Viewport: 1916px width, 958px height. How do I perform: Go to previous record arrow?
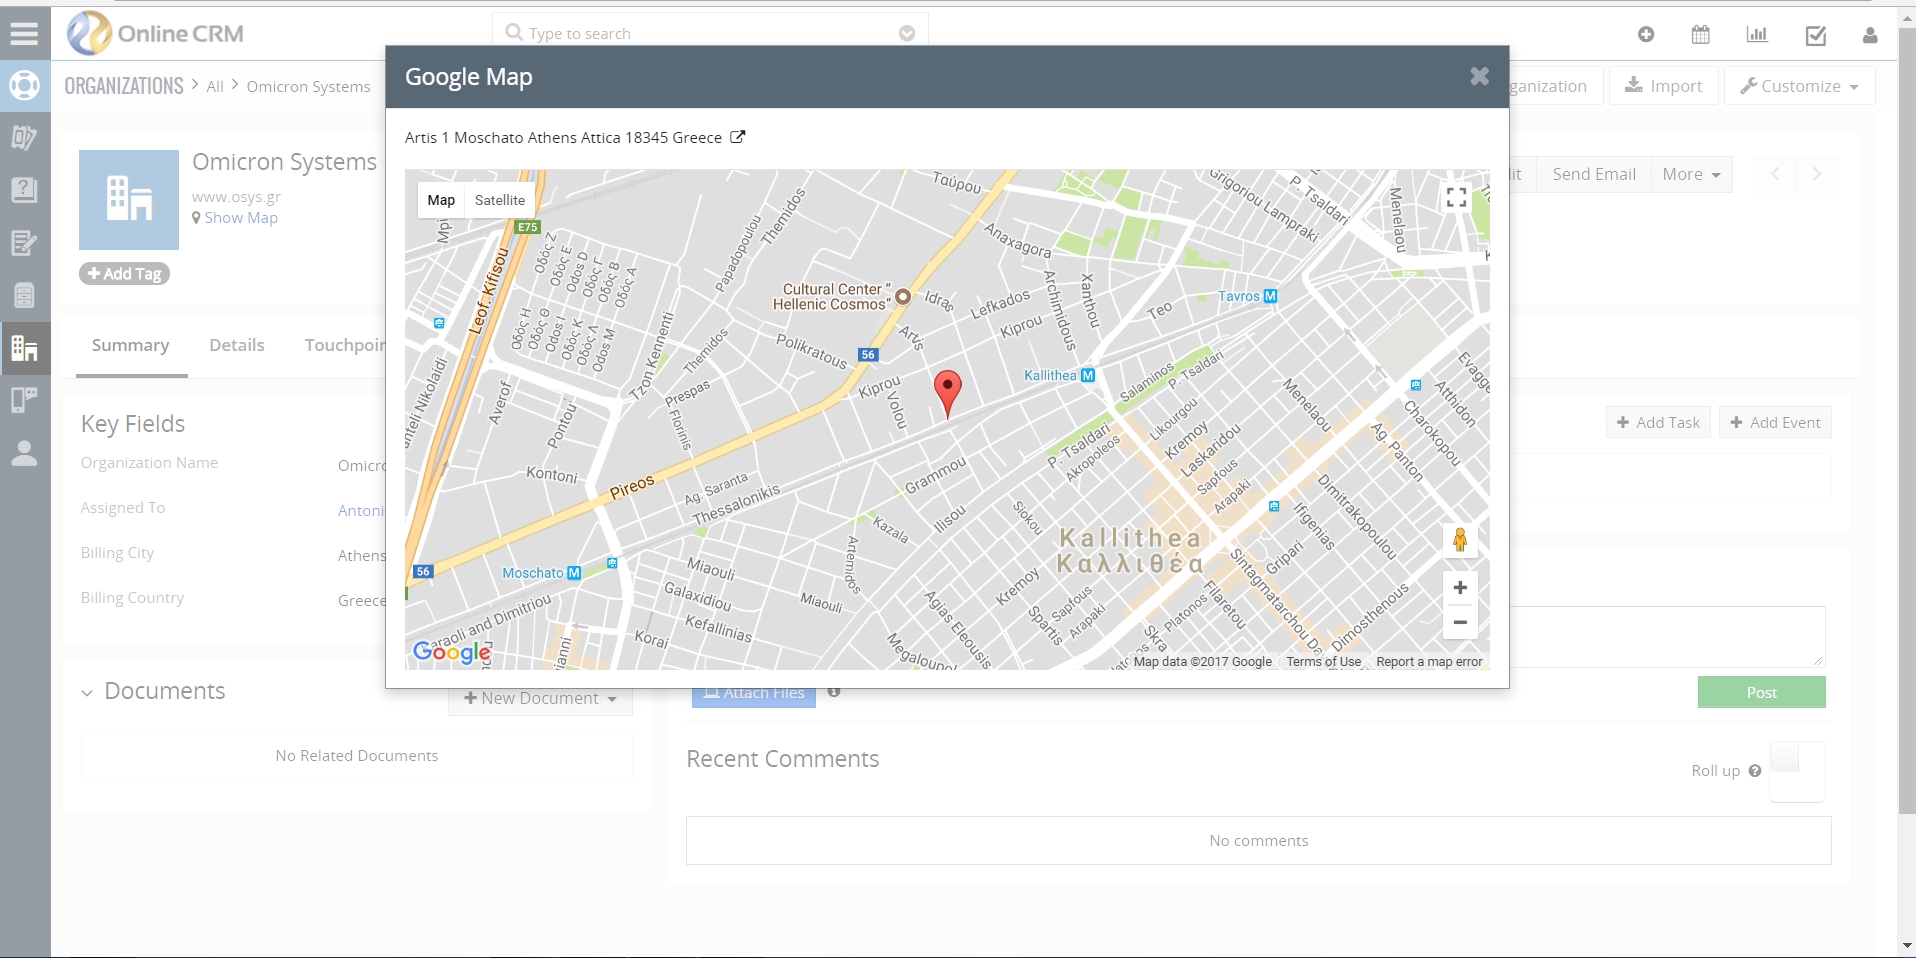(1775, 174)
